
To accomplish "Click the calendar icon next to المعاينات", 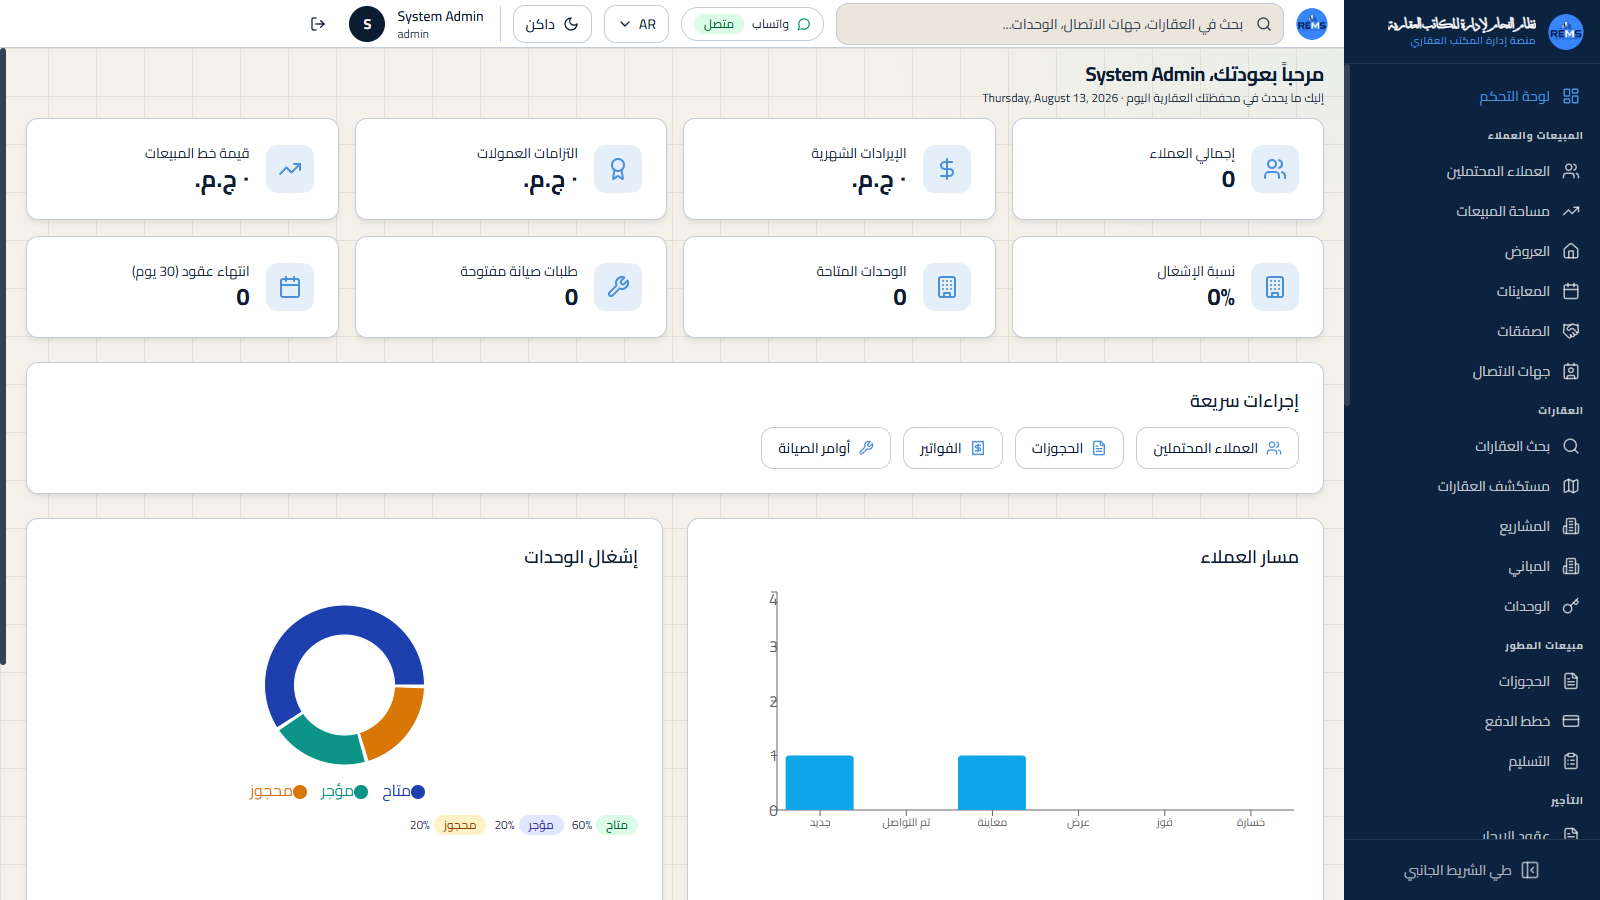I will click(x=1571, y=291).
